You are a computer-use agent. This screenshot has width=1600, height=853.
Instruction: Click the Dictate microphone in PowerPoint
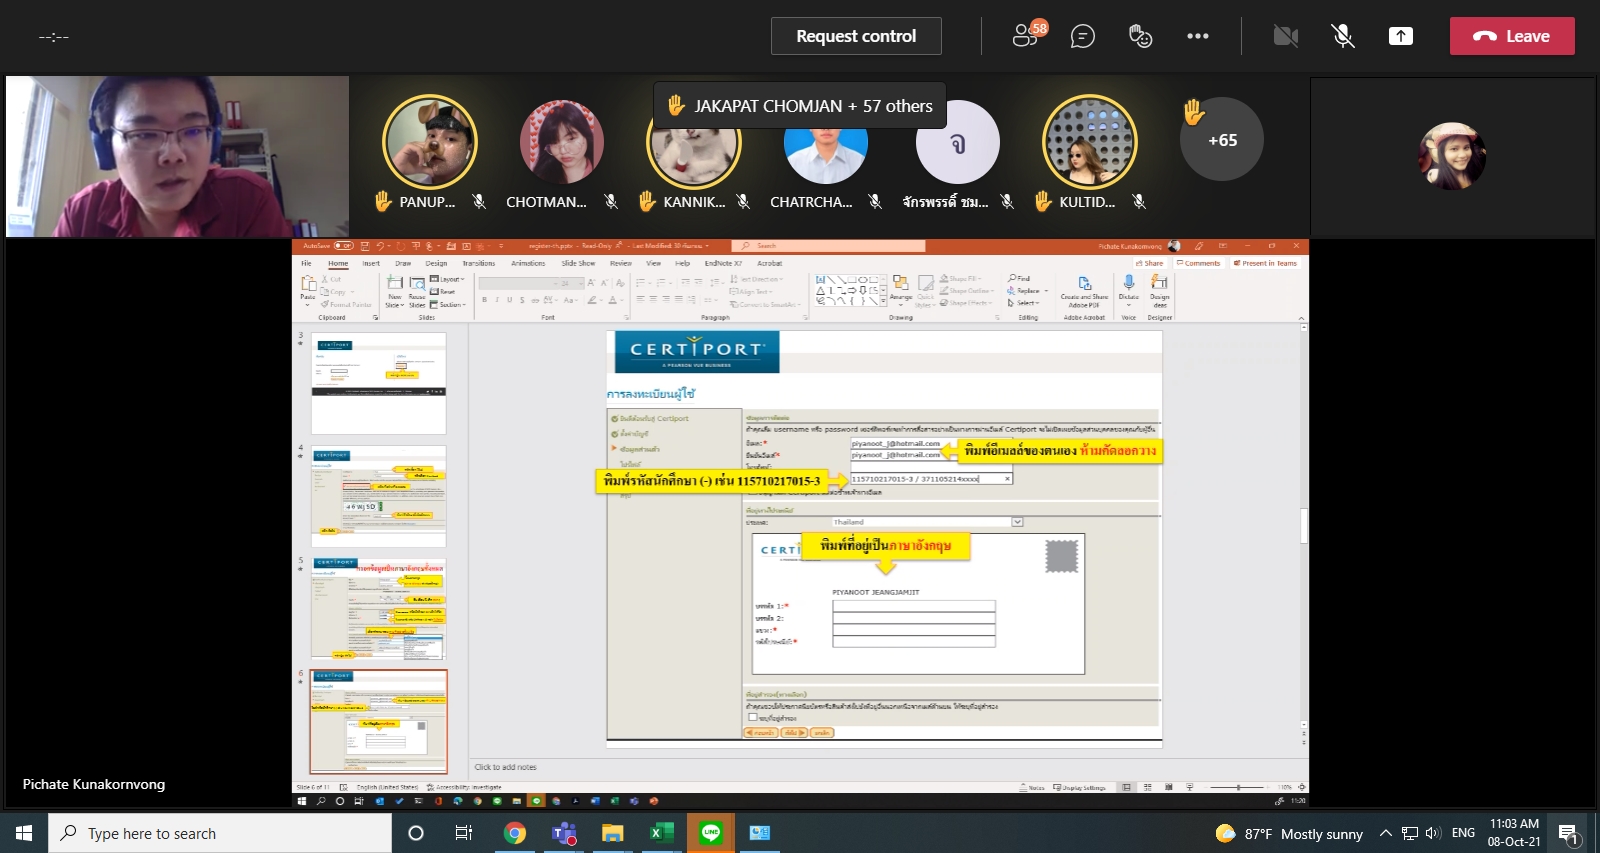click(1129, 284)
